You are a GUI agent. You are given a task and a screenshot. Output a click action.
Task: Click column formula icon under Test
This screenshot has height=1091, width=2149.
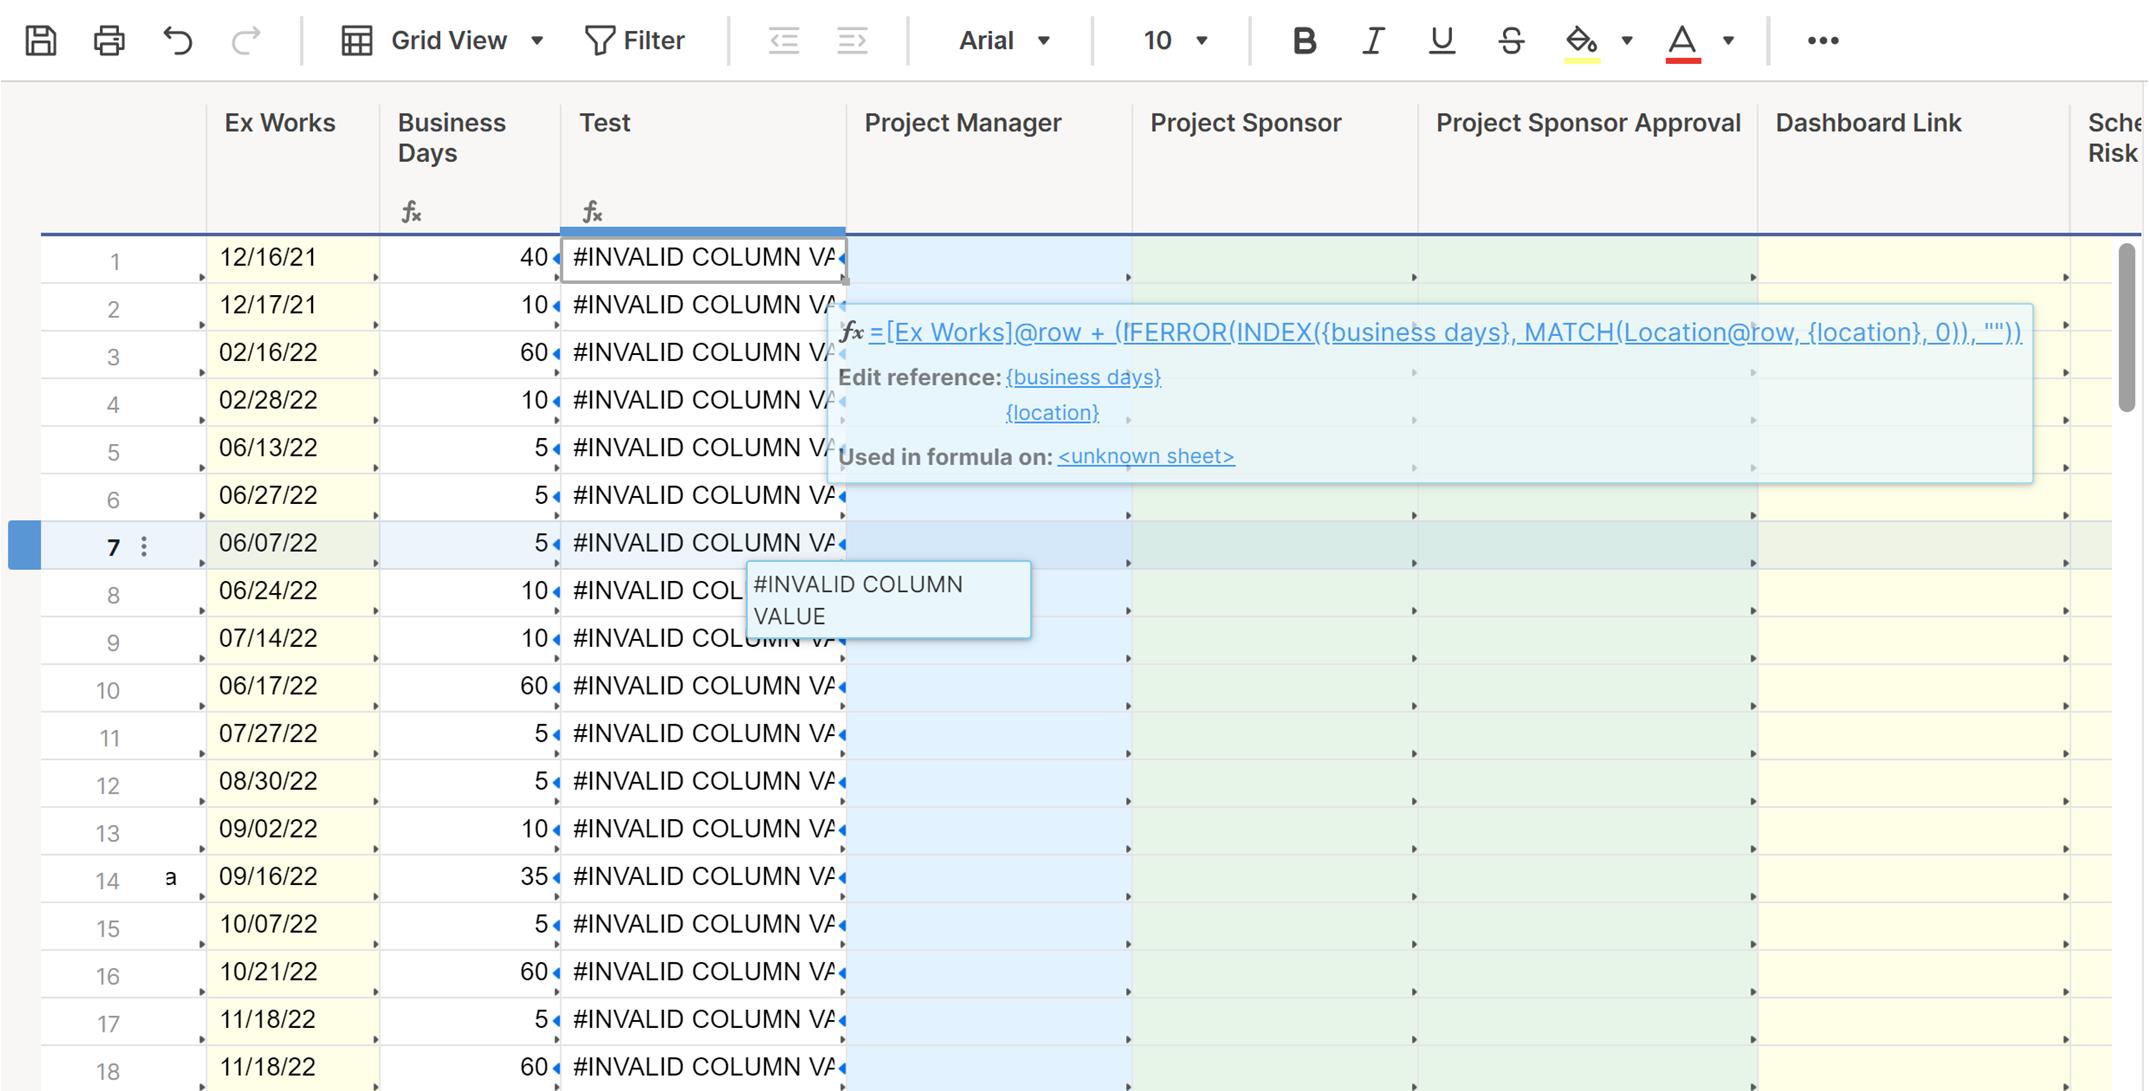(592, 212)
